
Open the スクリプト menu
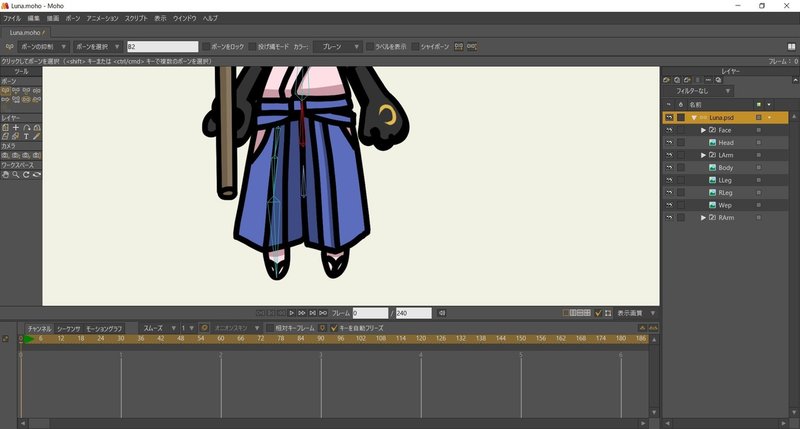tap(136, 18)
